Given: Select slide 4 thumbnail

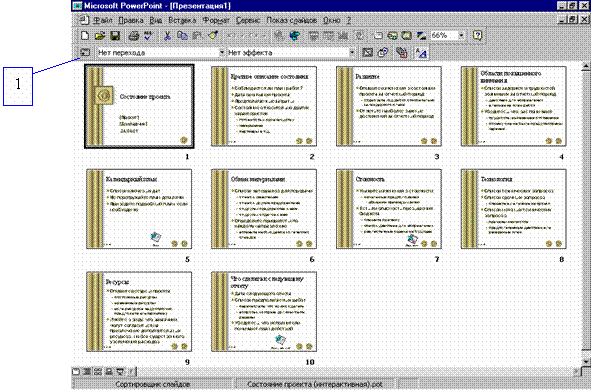Looking at the screenshot, I should point(513,106).
